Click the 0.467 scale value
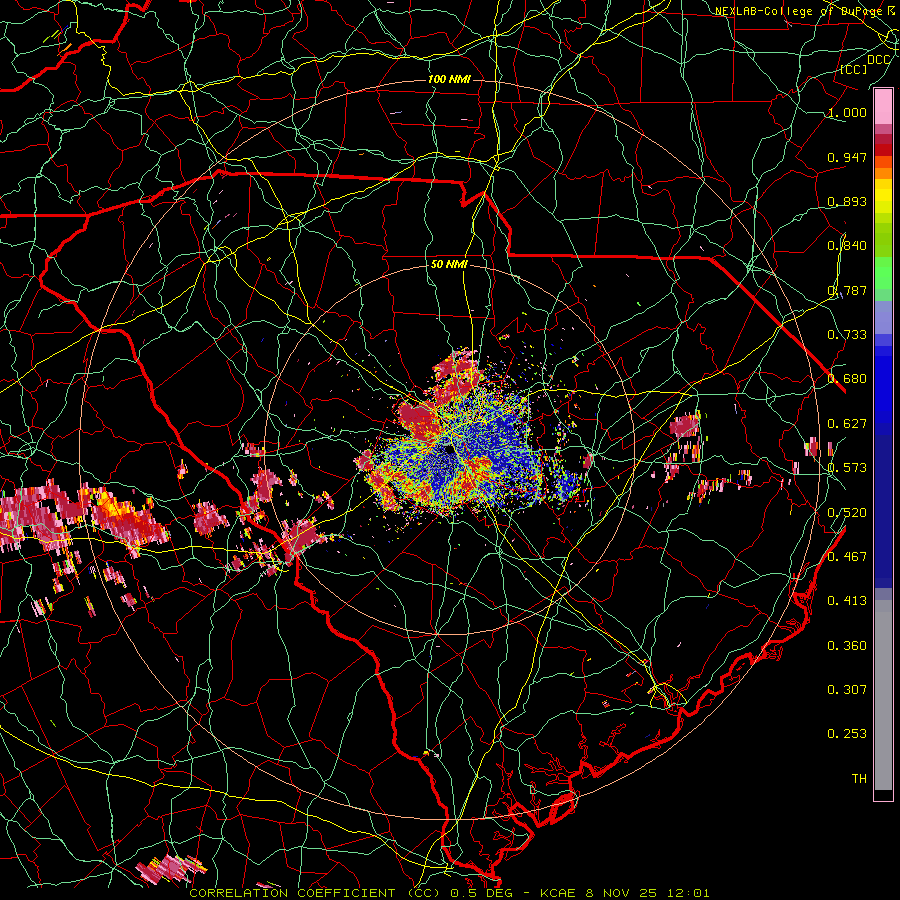900x900 pixels. 847,557
